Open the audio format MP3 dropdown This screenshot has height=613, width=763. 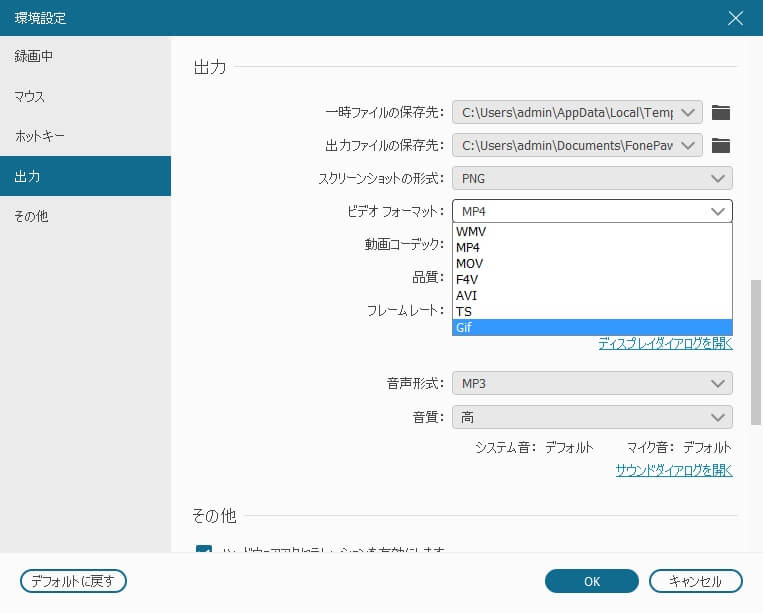click(x=592, y=383)
